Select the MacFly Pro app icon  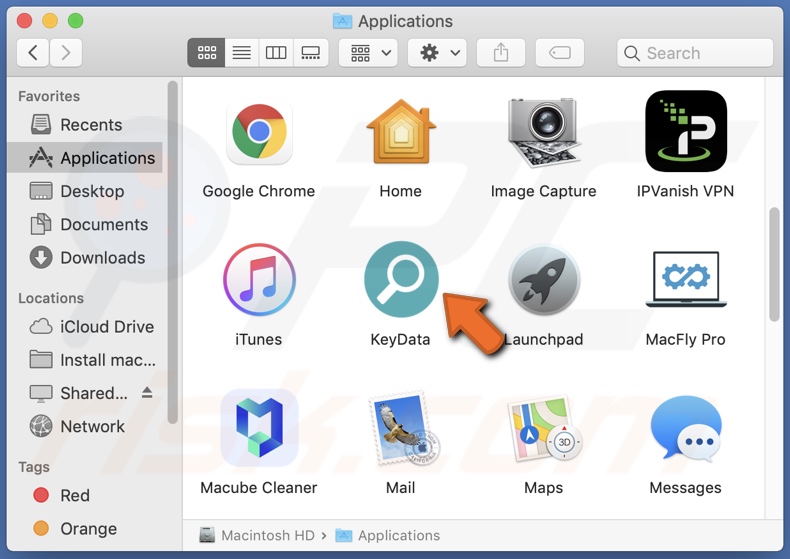[686, 280]
